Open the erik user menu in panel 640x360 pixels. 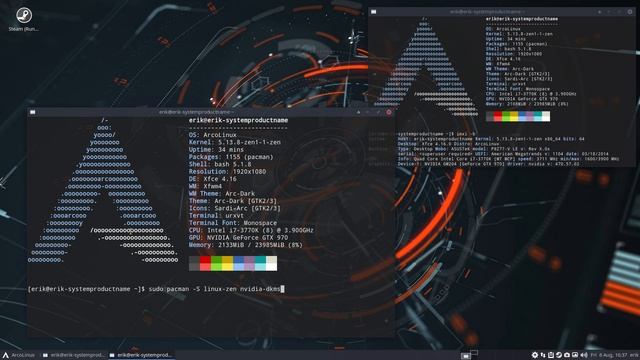click(x=634, y=355)
